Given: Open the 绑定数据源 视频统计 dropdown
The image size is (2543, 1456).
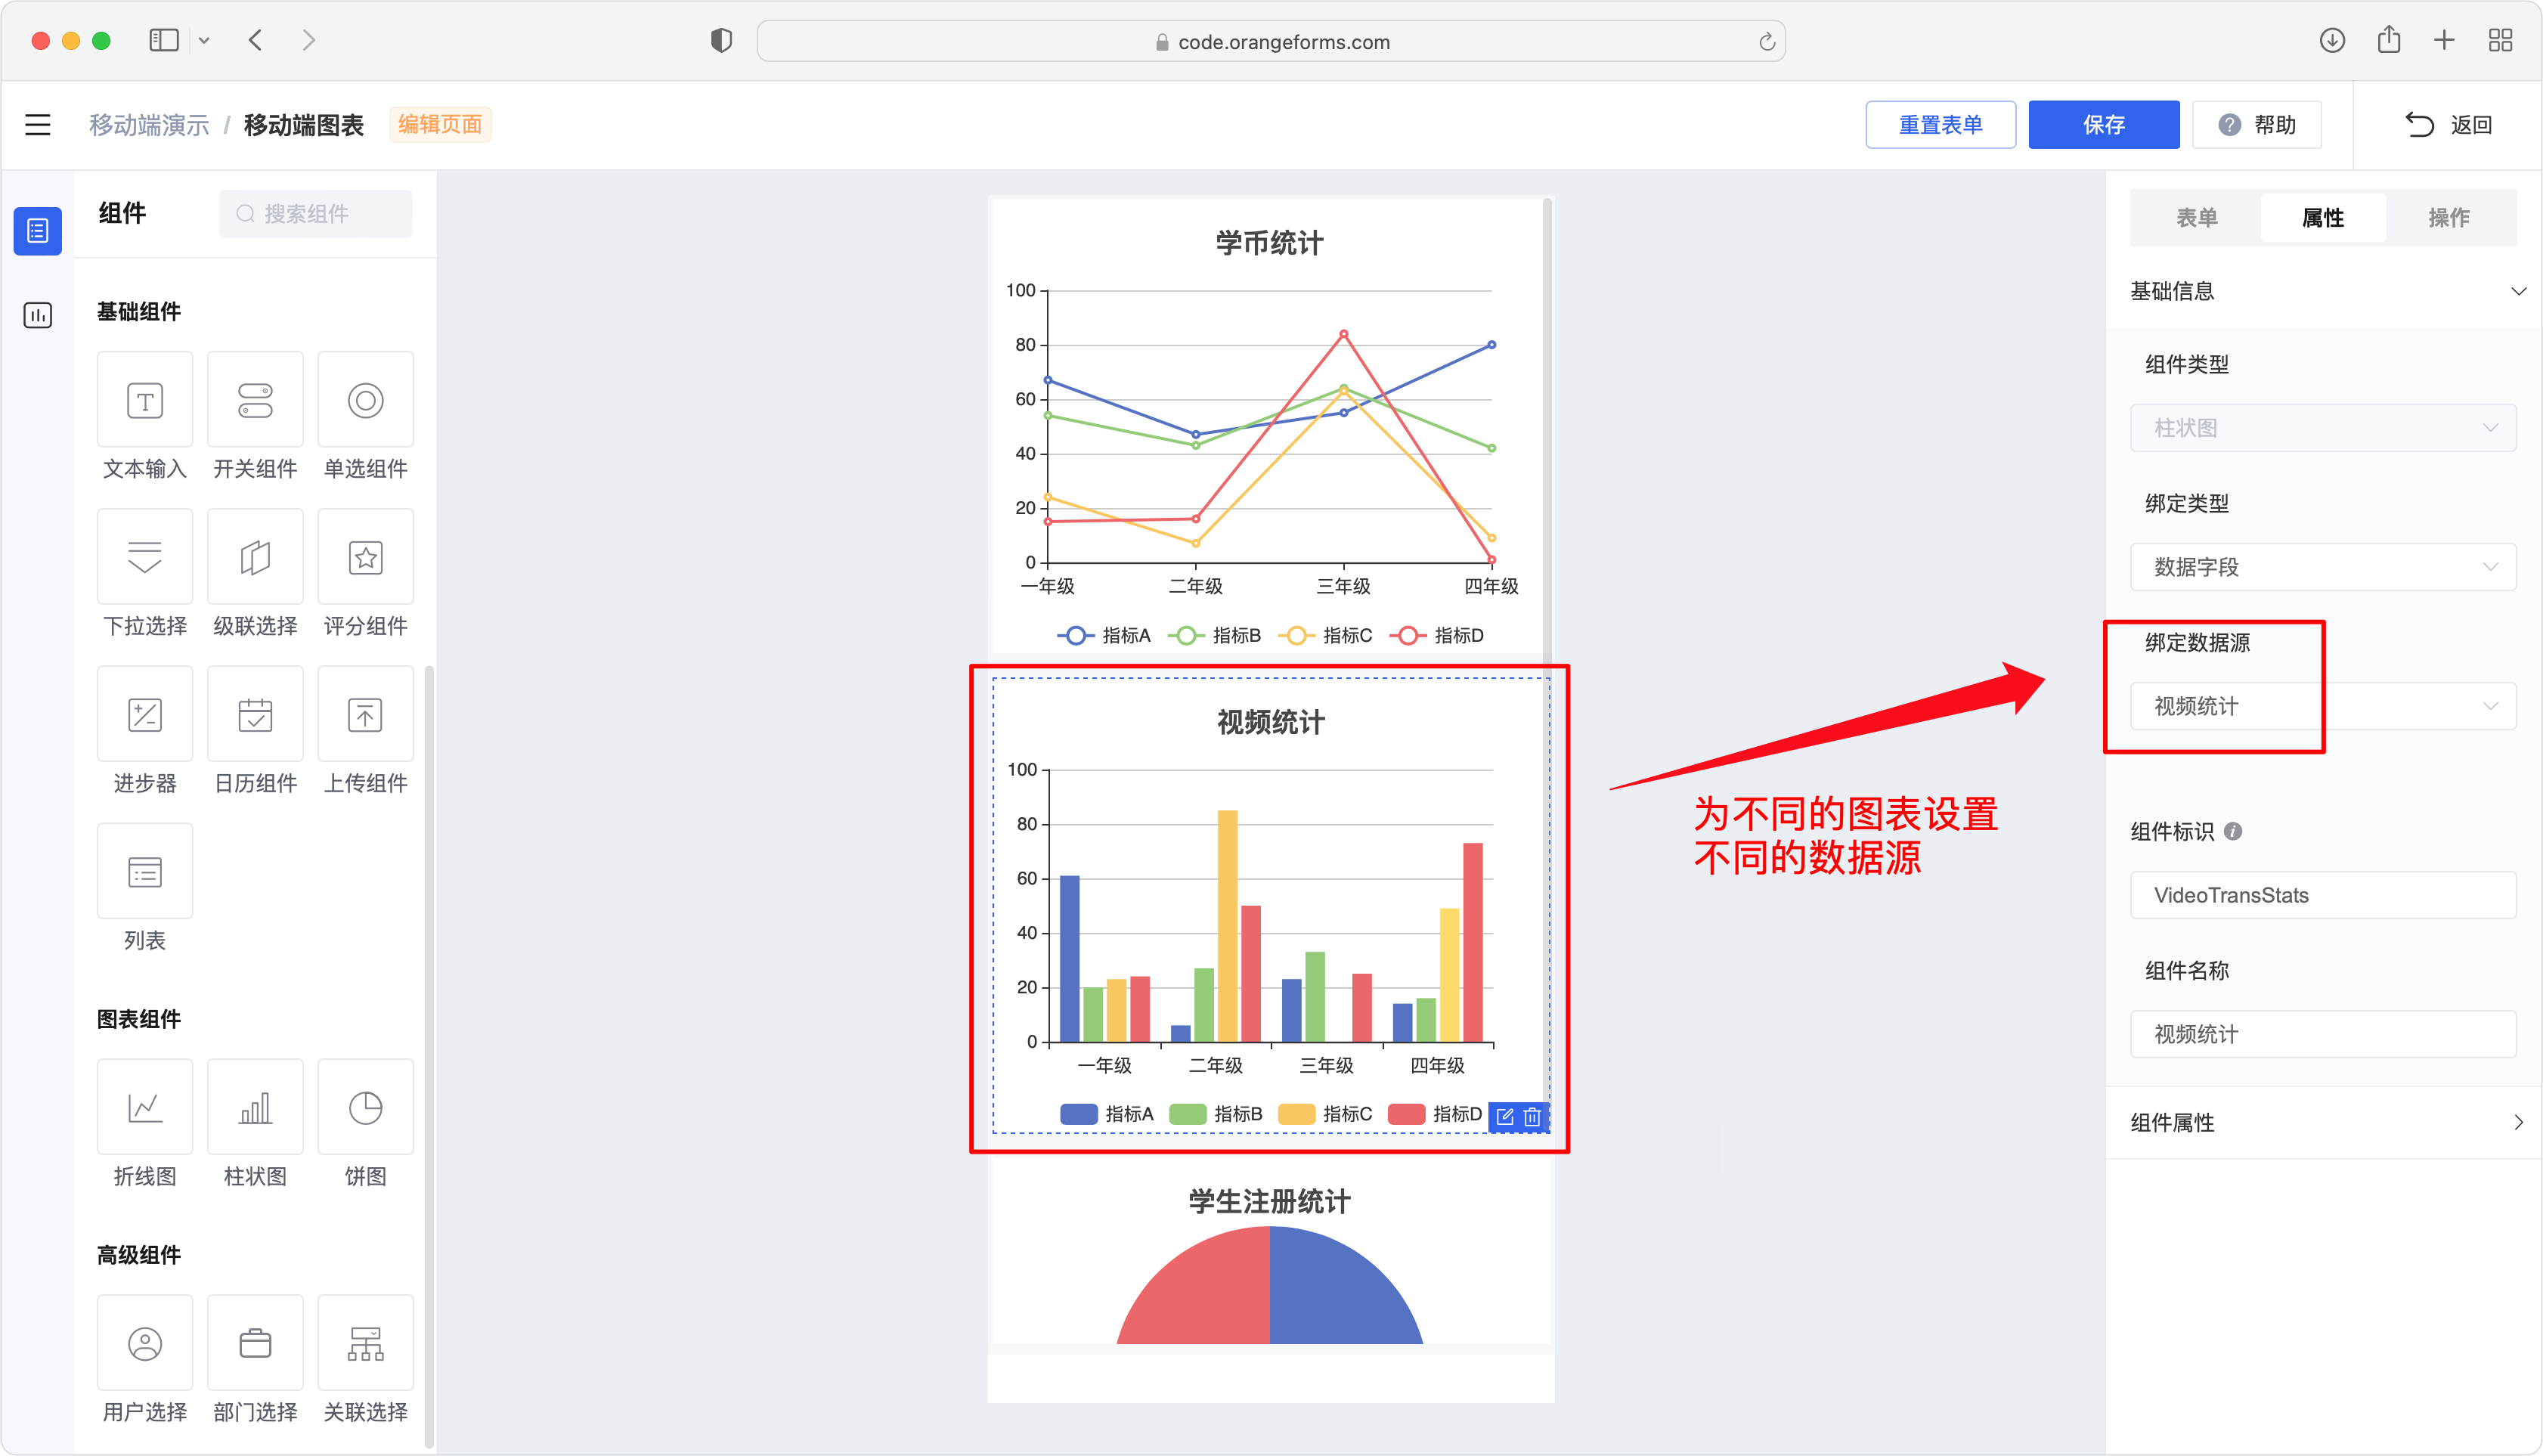Looking at the screenshot, I should [2322, 706].
